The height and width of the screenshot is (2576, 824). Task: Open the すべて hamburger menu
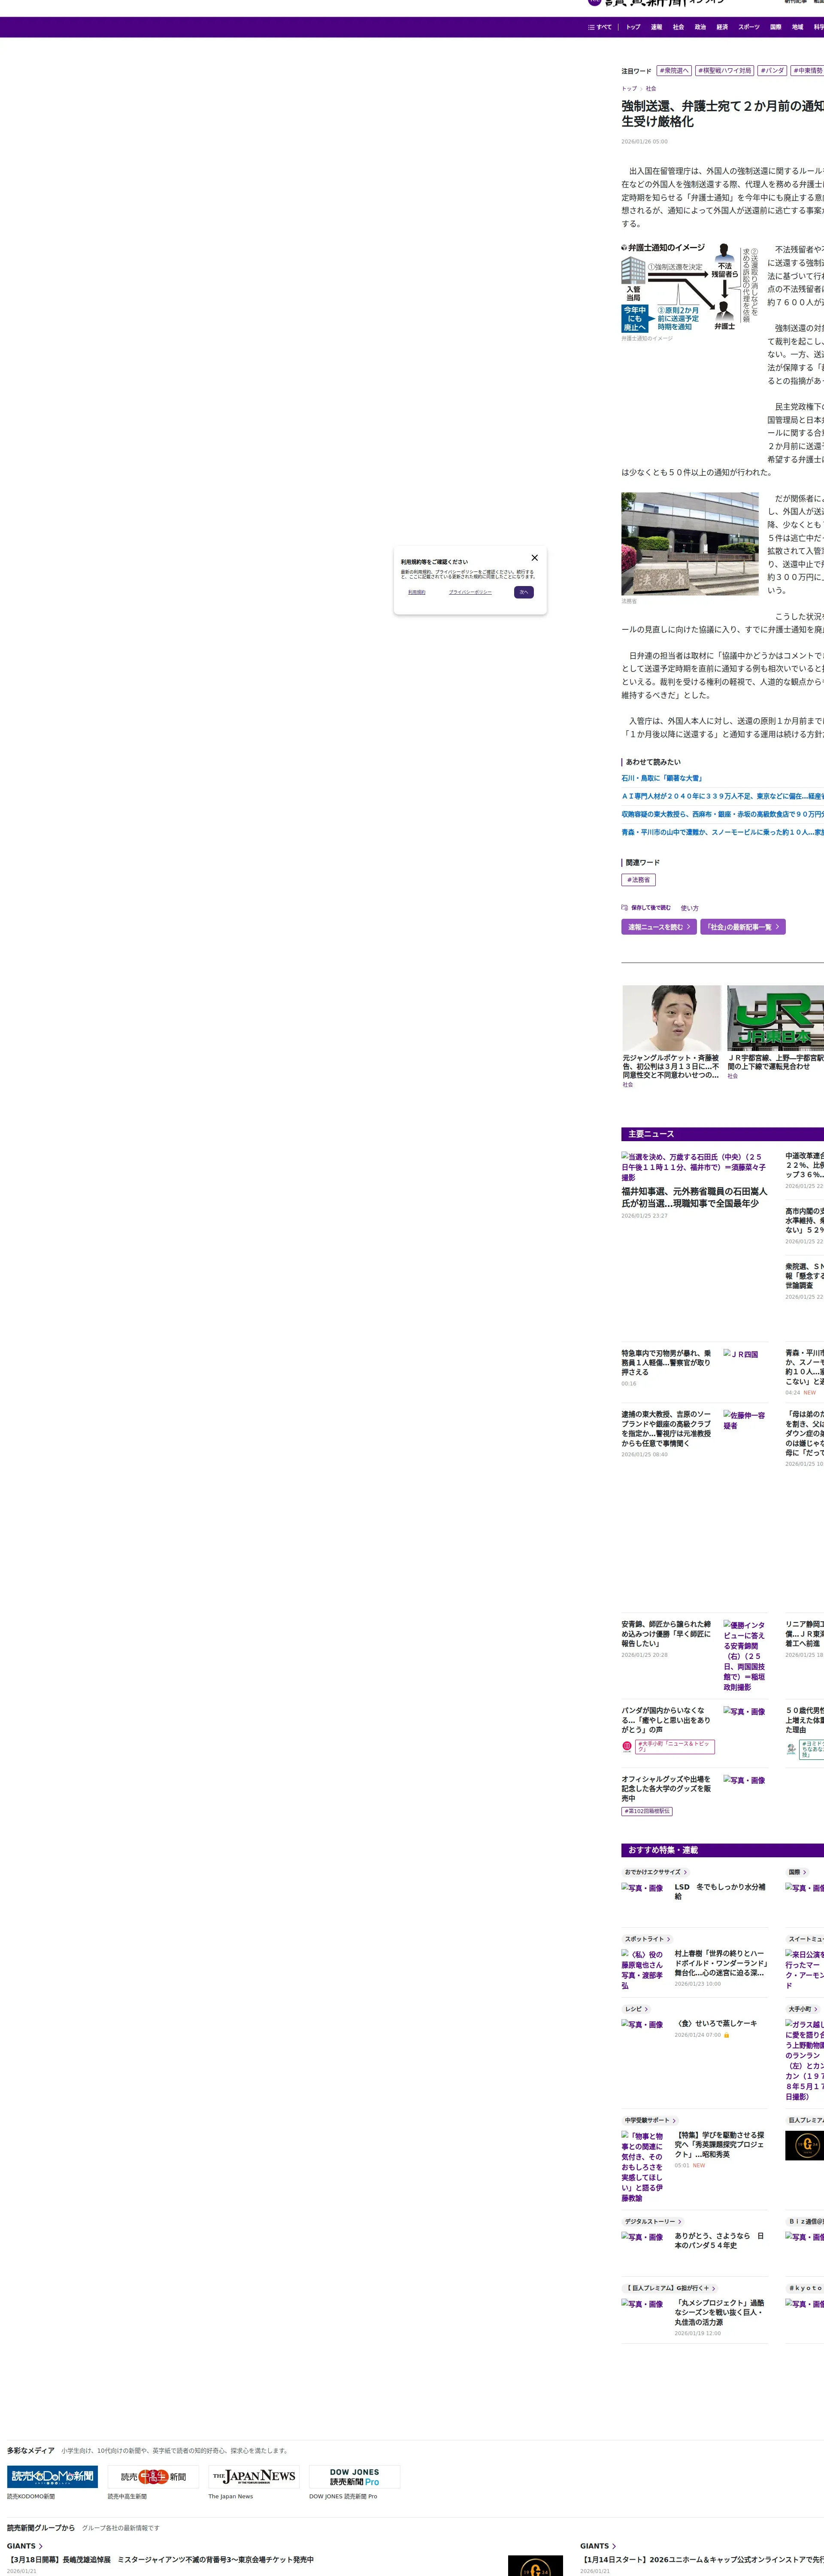tap(600, 27)
